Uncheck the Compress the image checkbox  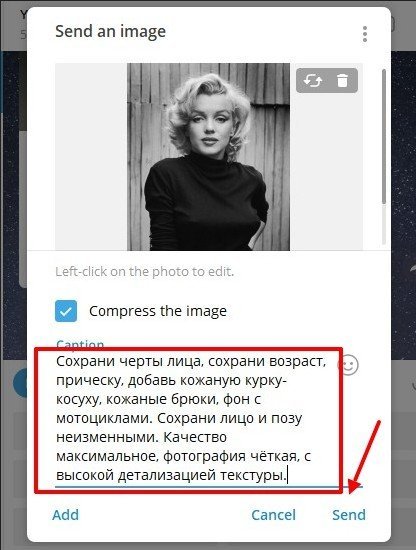click(66, 311)
